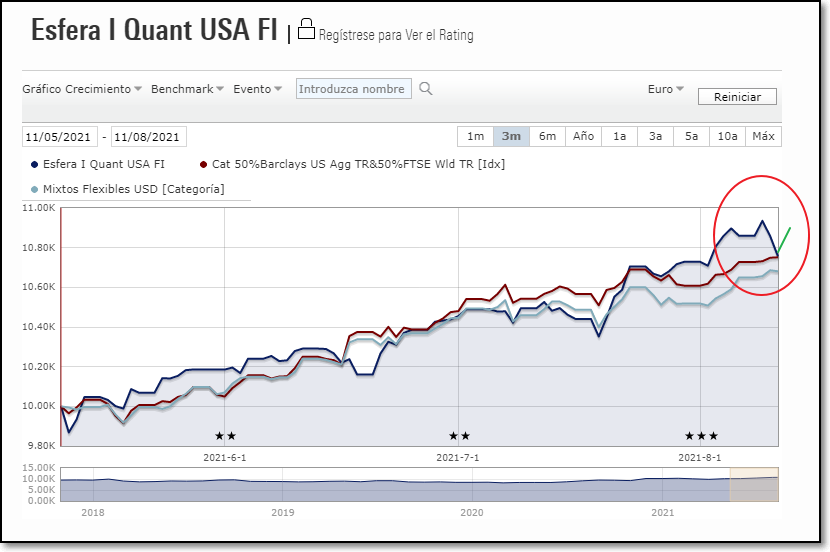
Task: Toggle the Cat 50%Barclays US Agg legend entry
Action: [352, 164]
